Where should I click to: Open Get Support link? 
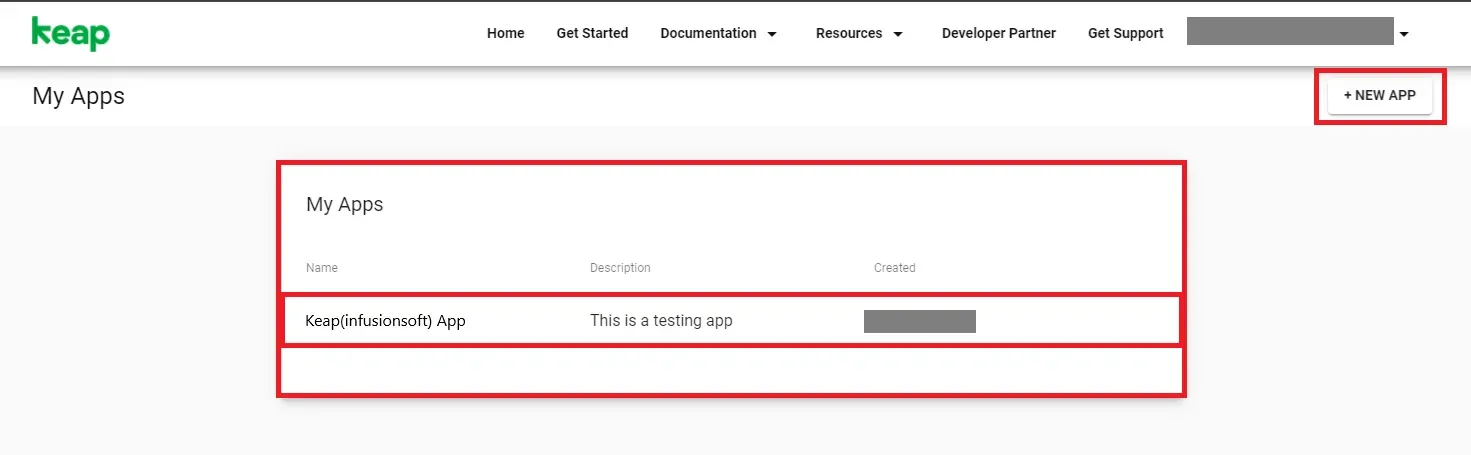tap(1126, 33)
